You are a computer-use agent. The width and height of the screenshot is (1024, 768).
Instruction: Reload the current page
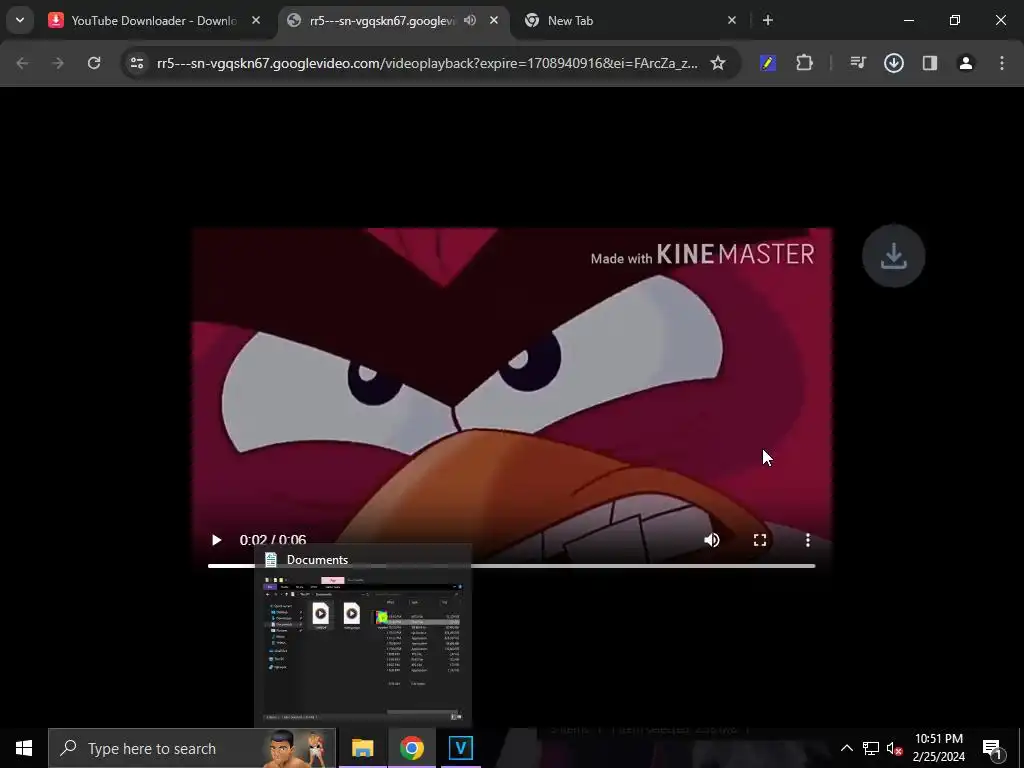coord(94,63)
